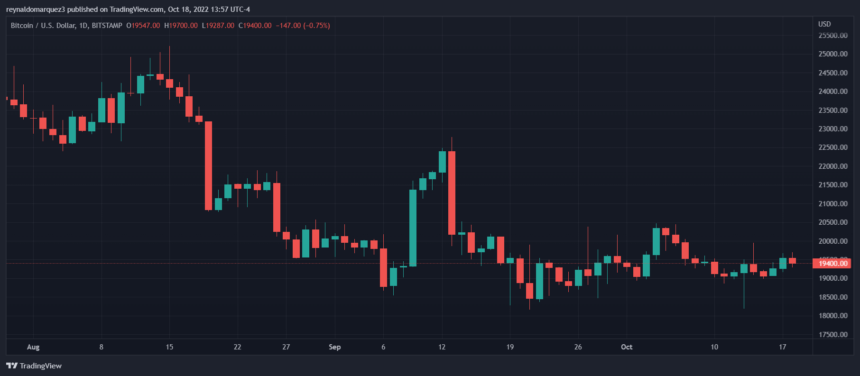Click the Sep label on the time axis
Viewport: 860px width, 376px height.
click(336, 347)
